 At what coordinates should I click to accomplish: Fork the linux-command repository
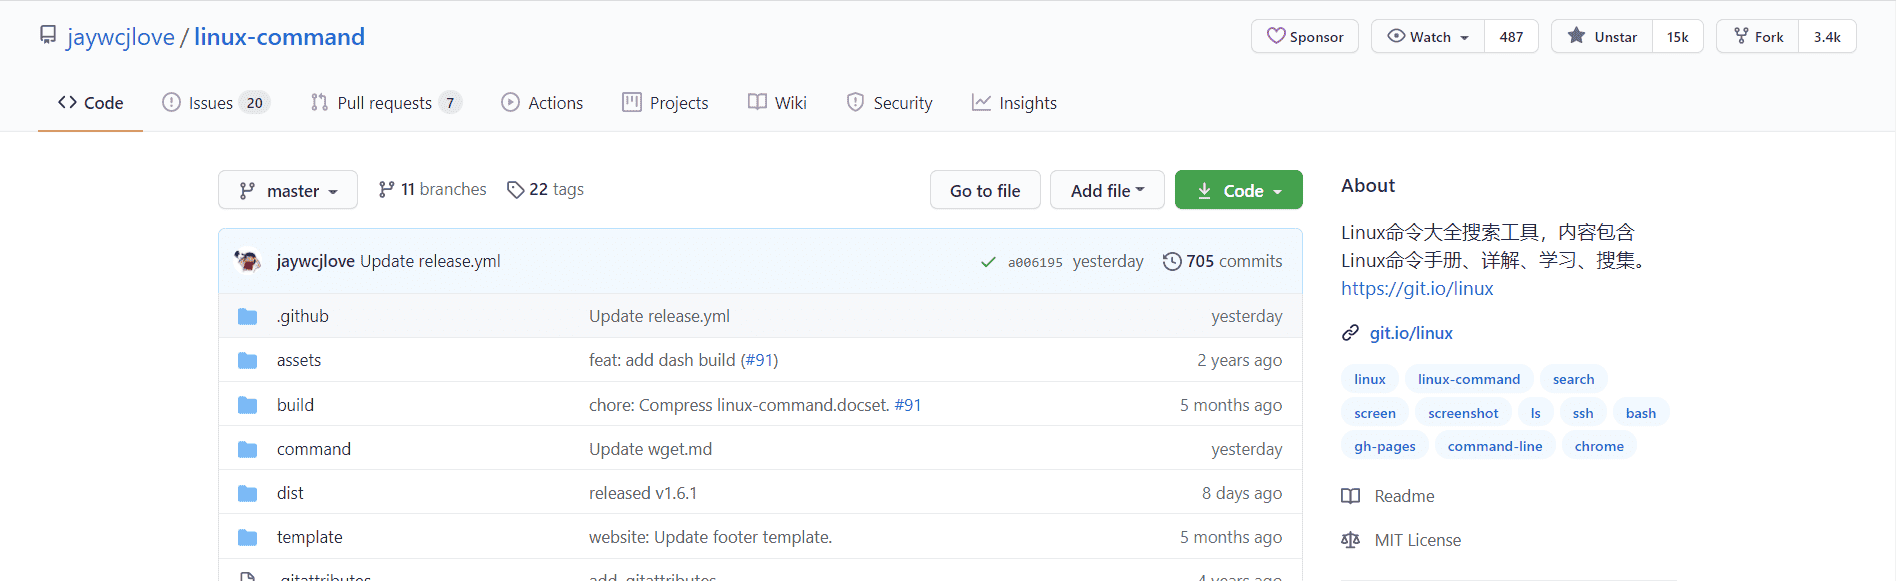coord(1758,36)
